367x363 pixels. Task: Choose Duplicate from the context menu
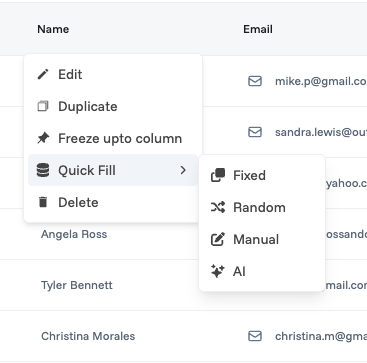coord(113,106)
